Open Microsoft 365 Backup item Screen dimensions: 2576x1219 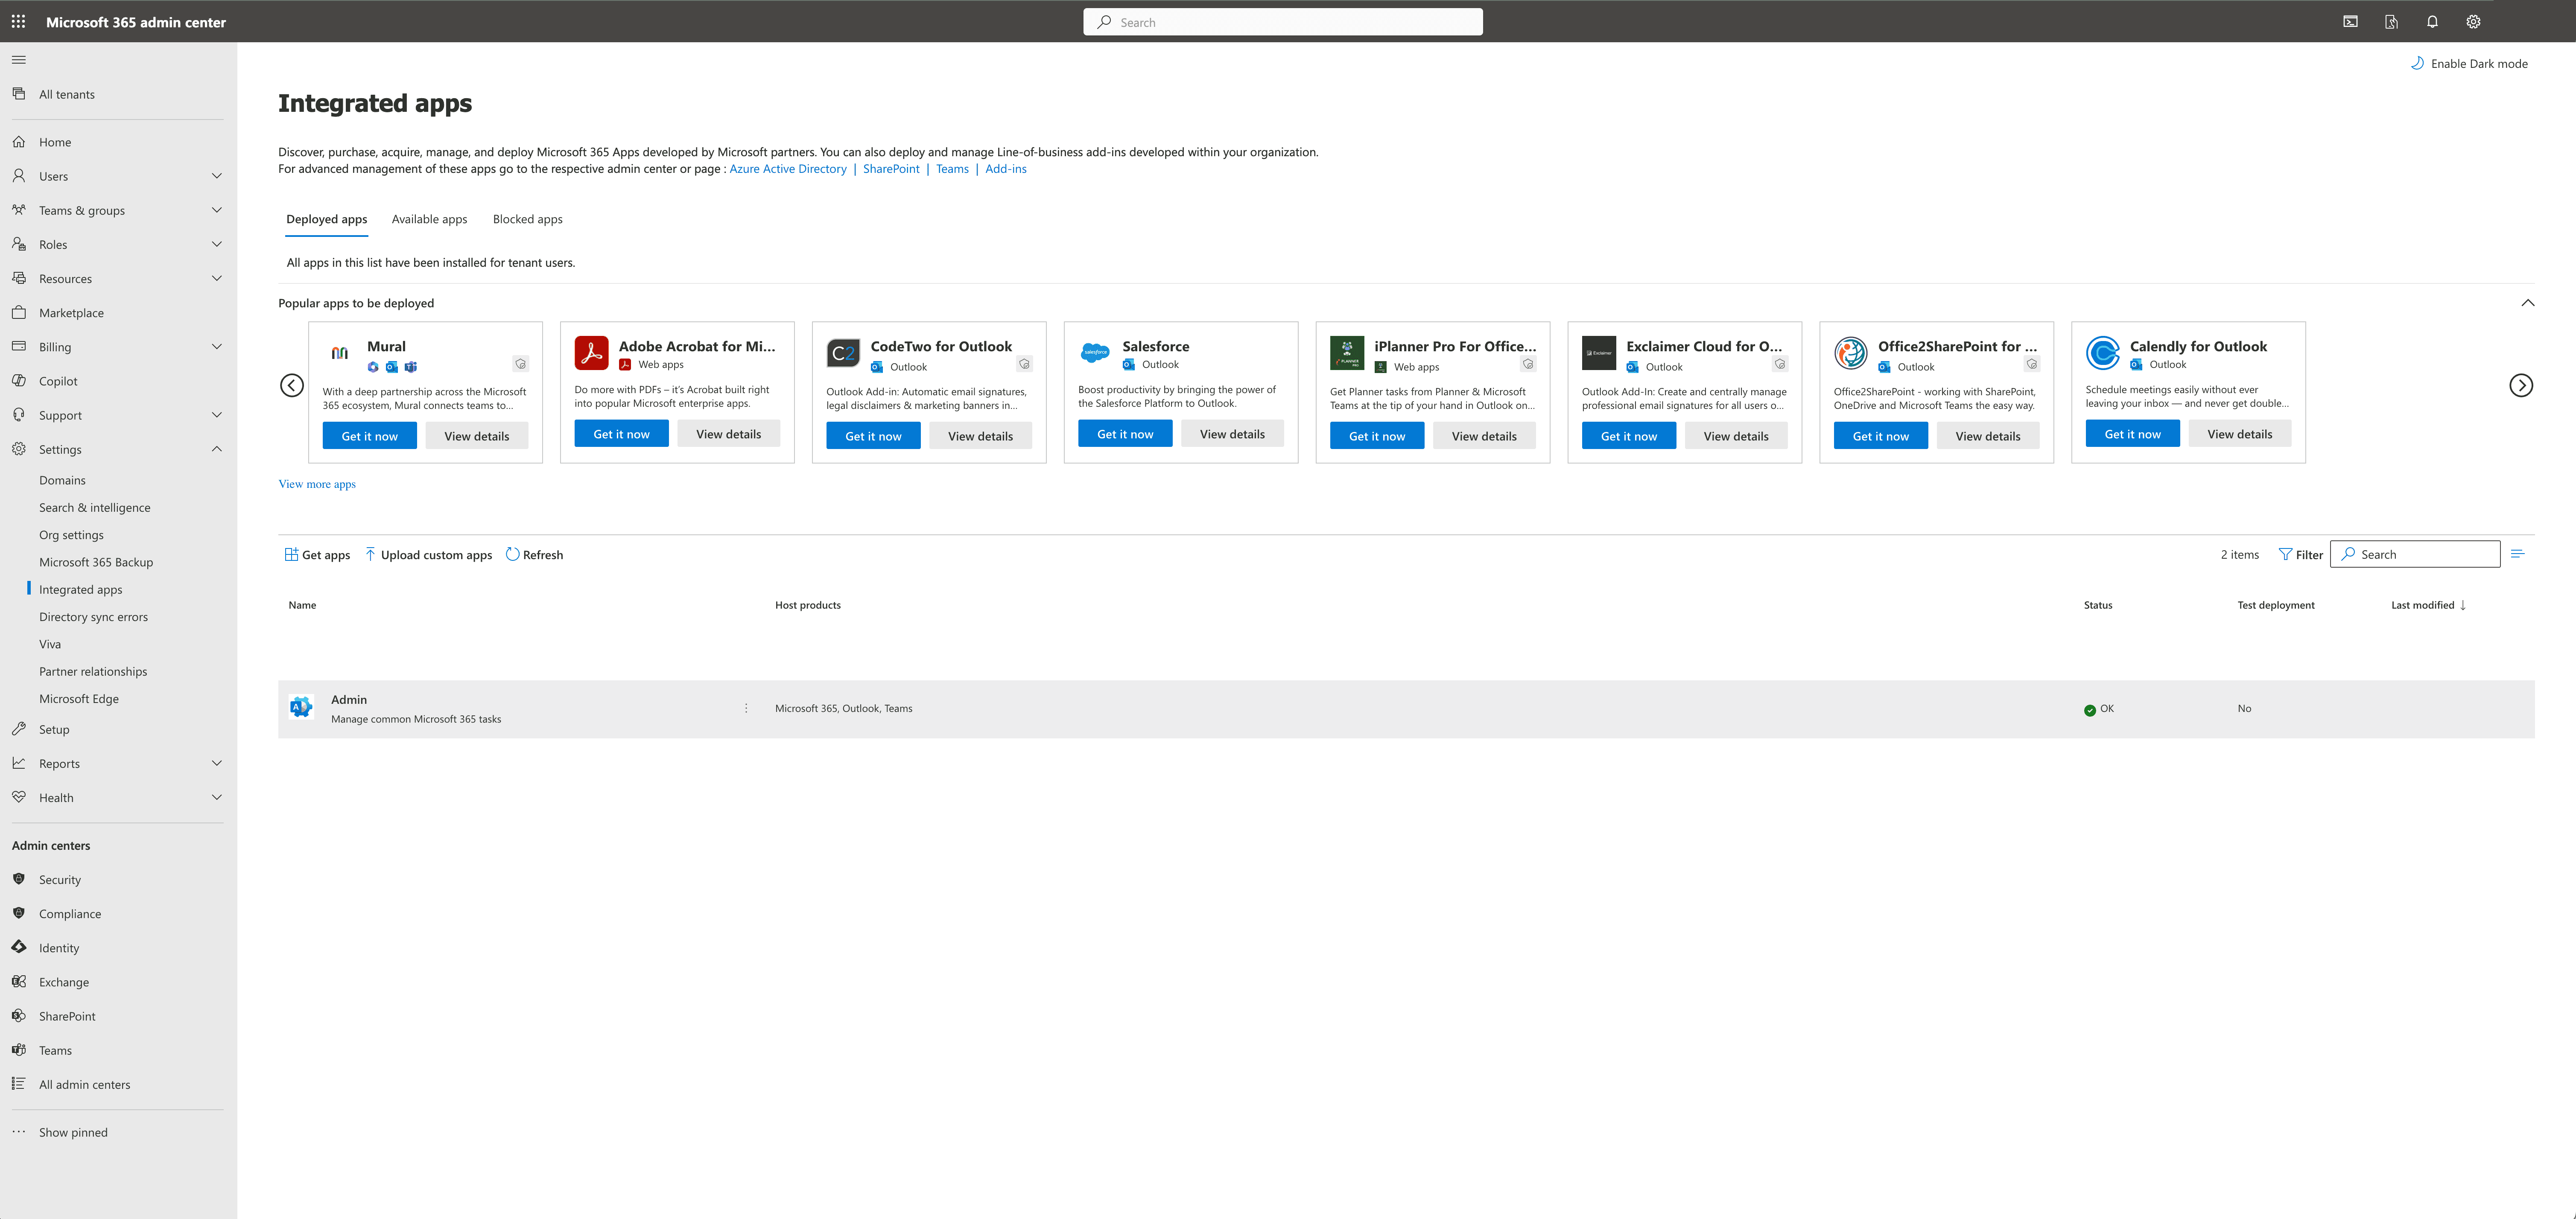[96, 562]
